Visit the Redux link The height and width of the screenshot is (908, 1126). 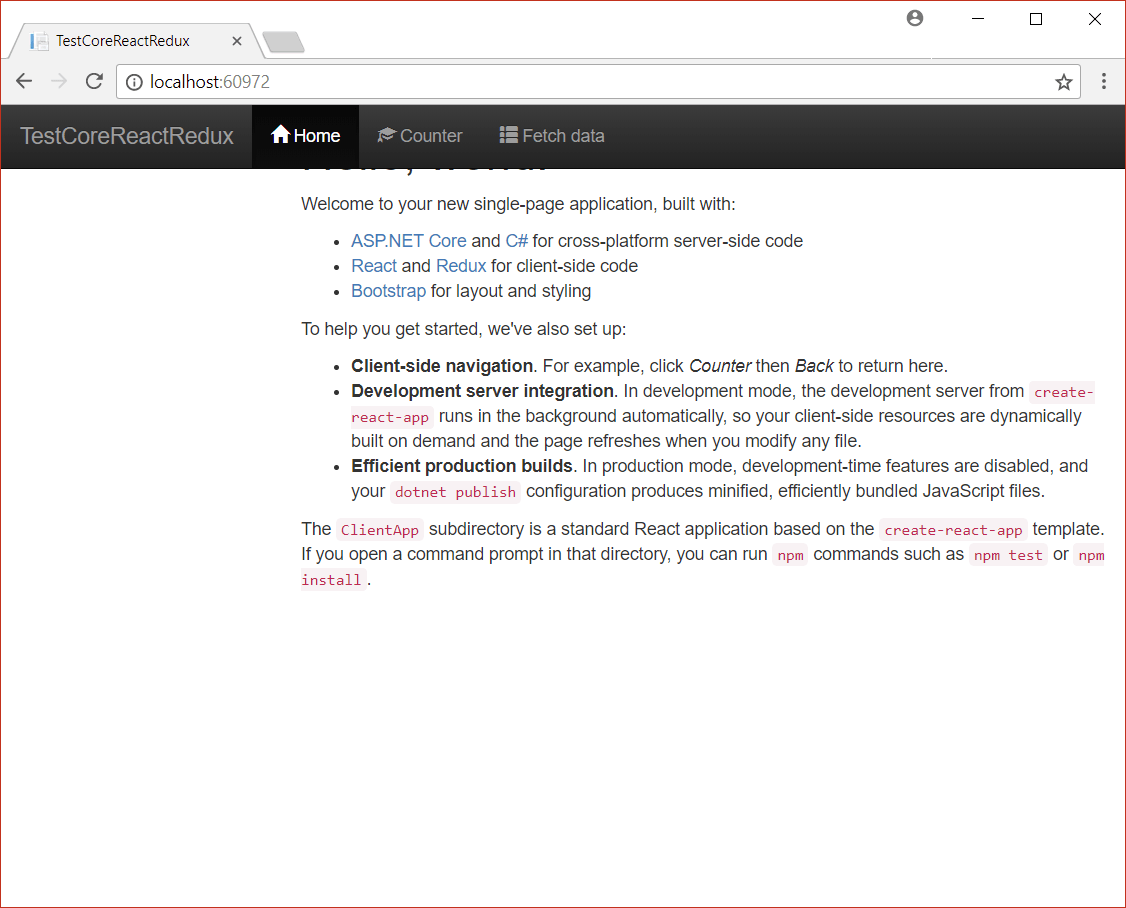(461, 266)
